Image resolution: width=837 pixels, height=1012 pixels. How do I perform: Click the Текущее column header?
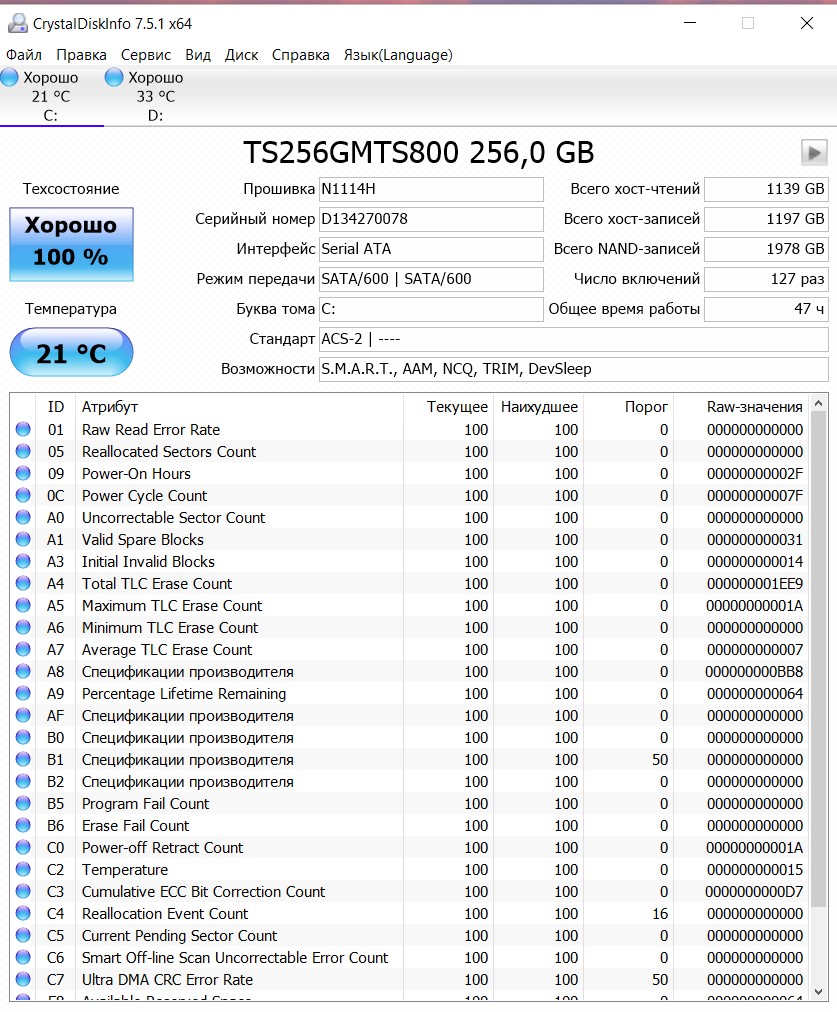point(449,407)
